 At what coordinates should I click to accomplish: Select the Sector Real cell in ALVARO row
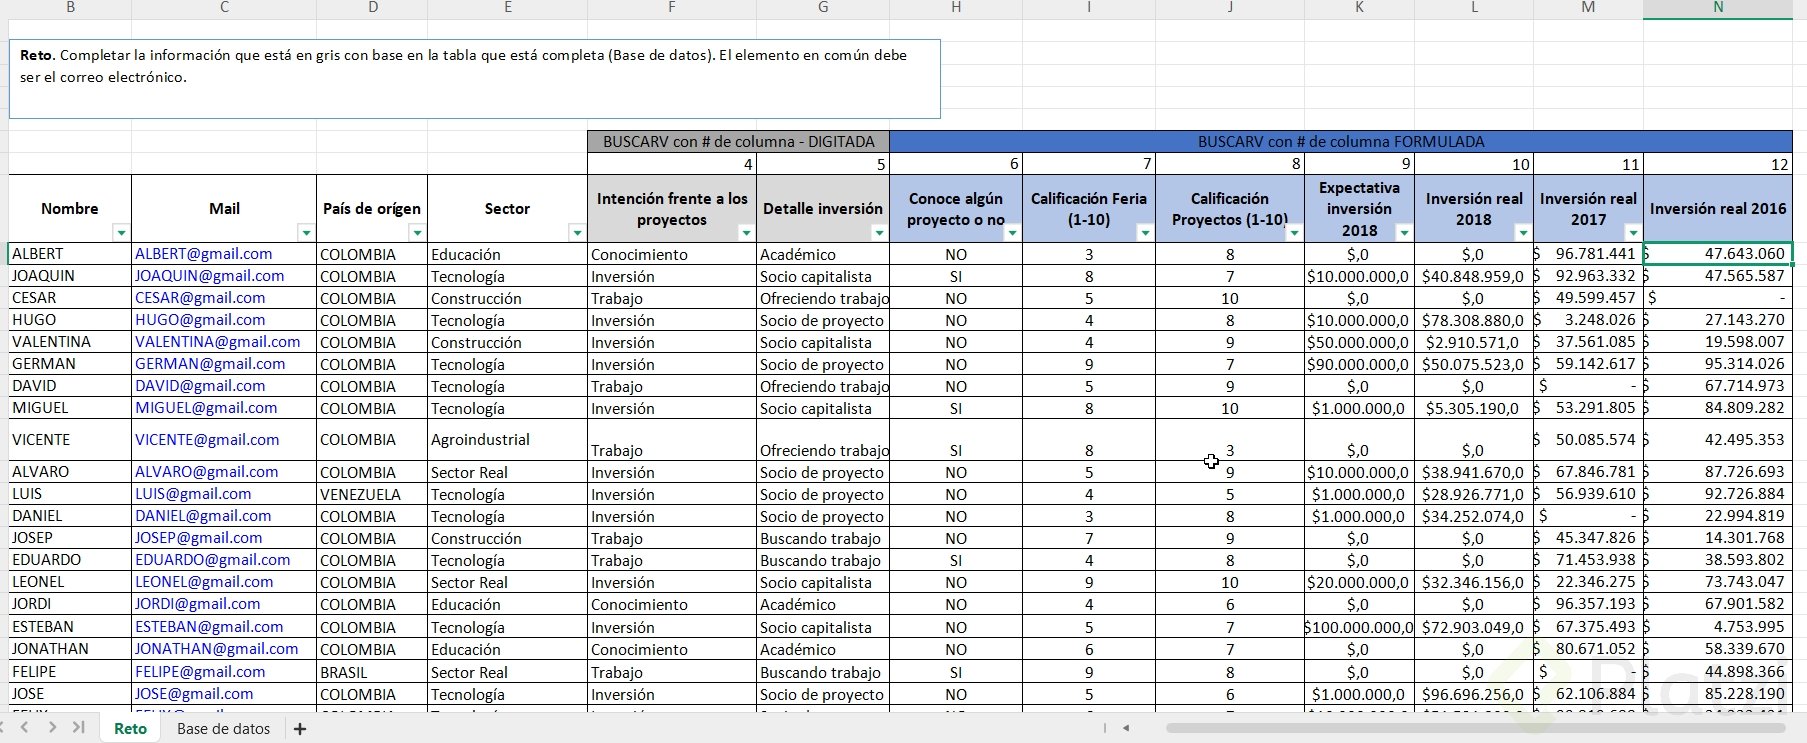pos(507,472)
